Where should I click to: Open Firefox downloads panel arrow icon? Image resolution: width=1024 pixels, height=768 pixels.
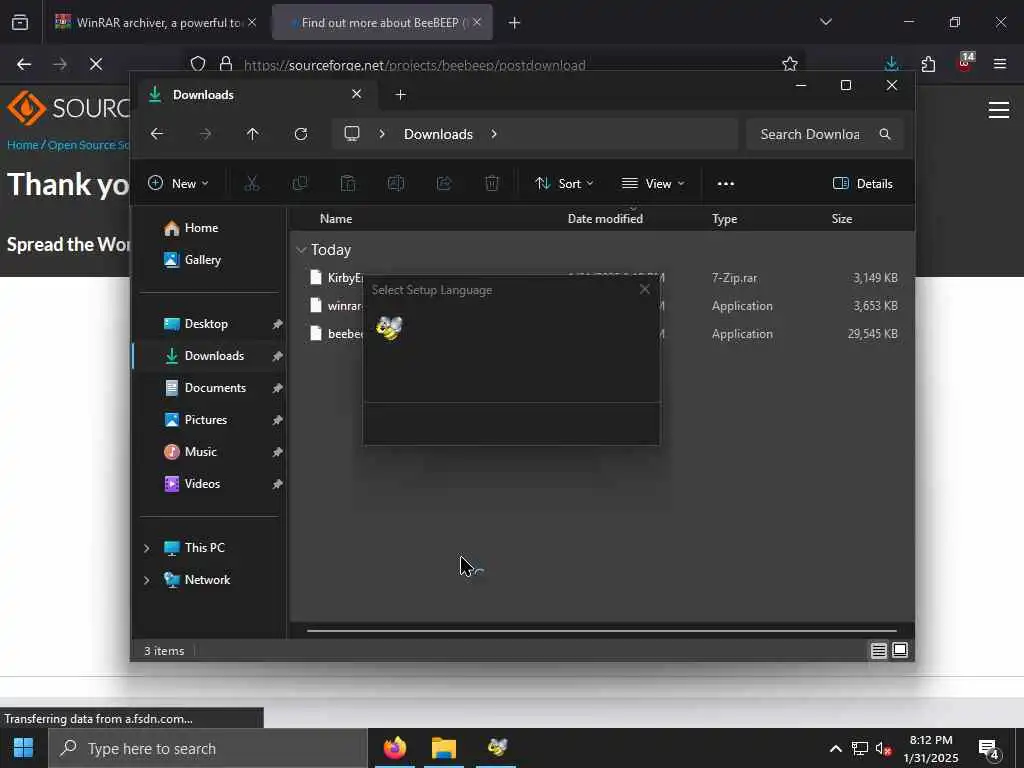891,64
